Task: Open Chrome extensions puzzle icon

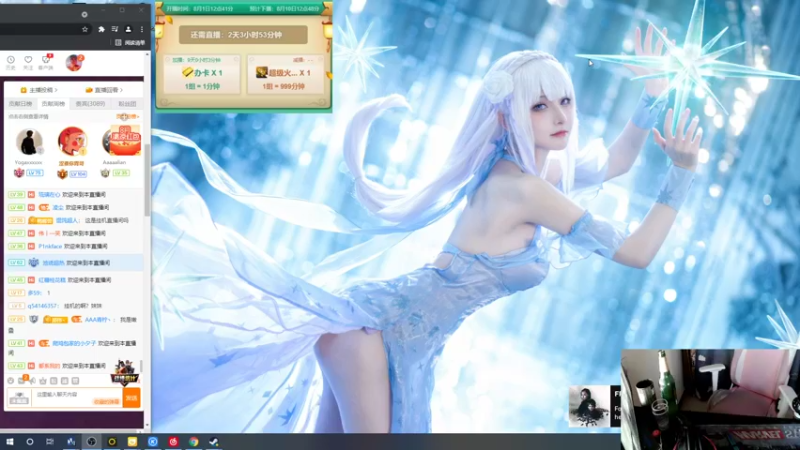Action: pyautogui.click(x=101, y=30)
